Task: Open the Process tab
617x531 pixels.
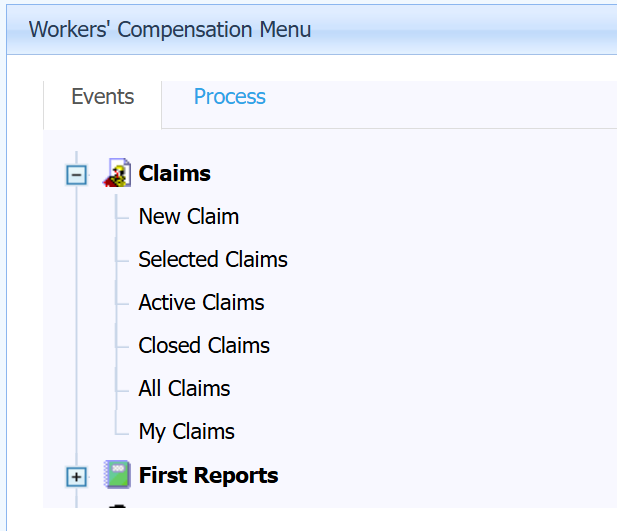Action: coord(229,97)
